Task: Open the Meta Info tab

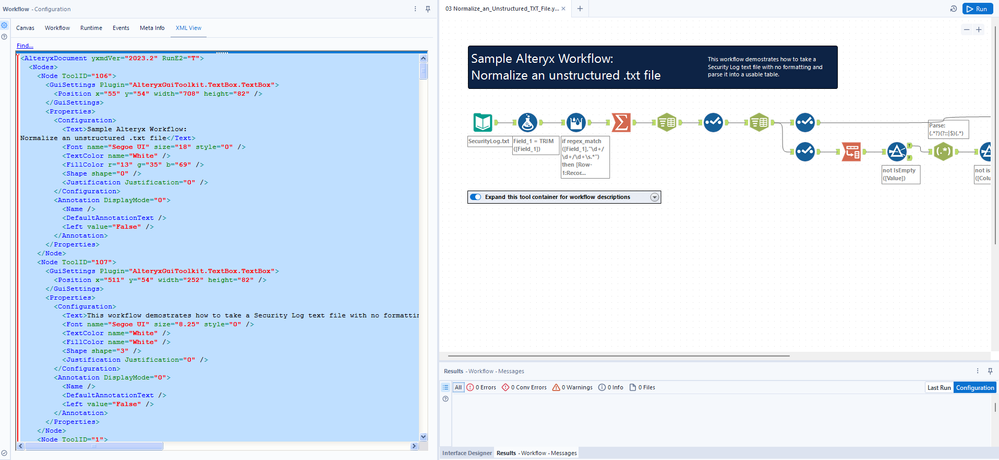Action: [x=152, y=28]
